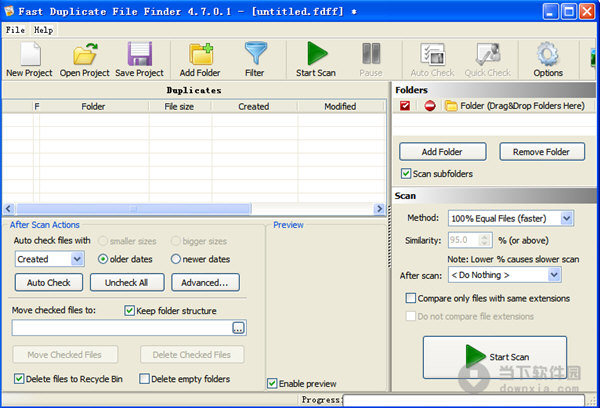The image size is (600, 408).
Task: Toggle Do not compare file extensions checkbox
Action: [x=411, y=316]
